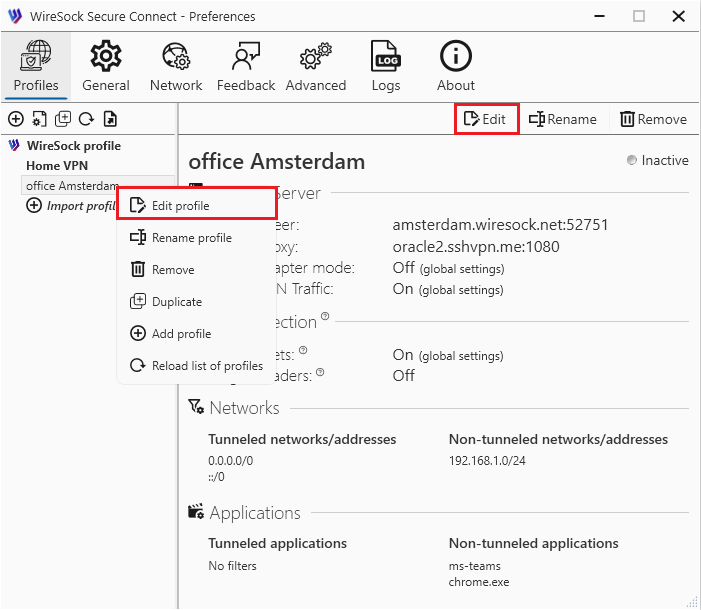The width and height of the screenshot is (701, 610).
Task: Click the export profile icon in sidebar toolbar
Action: pos(110,119)
